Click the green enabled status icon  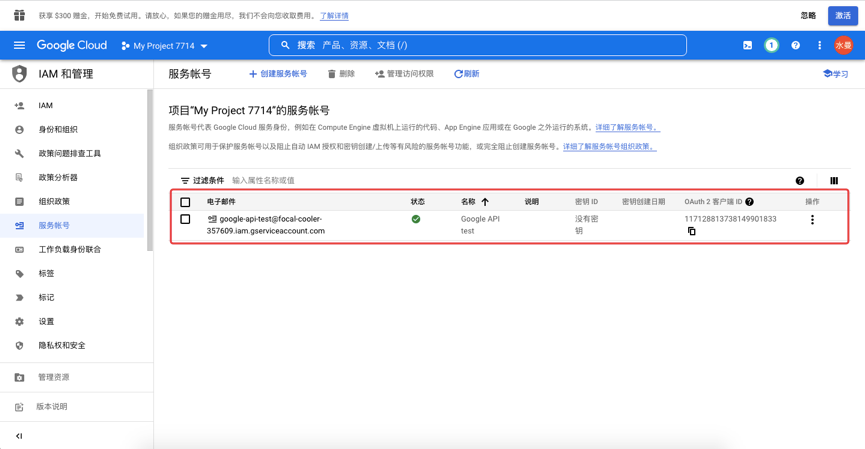pyautogui.click(x=416, y=220)
